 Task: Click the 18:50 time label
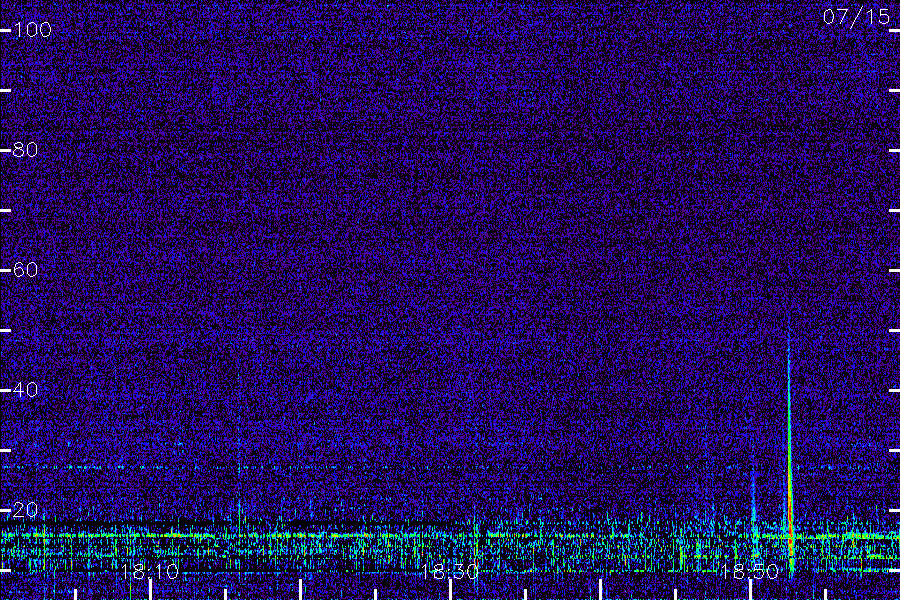click(750, 571)
